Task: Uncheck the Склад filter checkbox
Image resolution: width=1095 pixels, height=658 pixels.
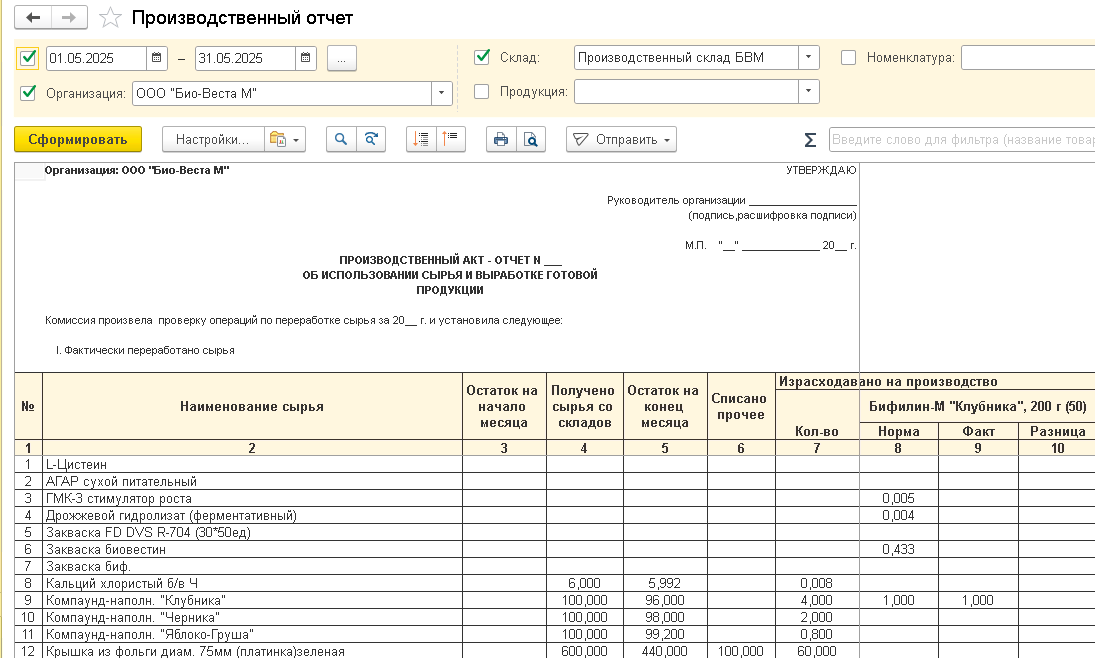Action: pyautogui.click(x=482, y=57)
